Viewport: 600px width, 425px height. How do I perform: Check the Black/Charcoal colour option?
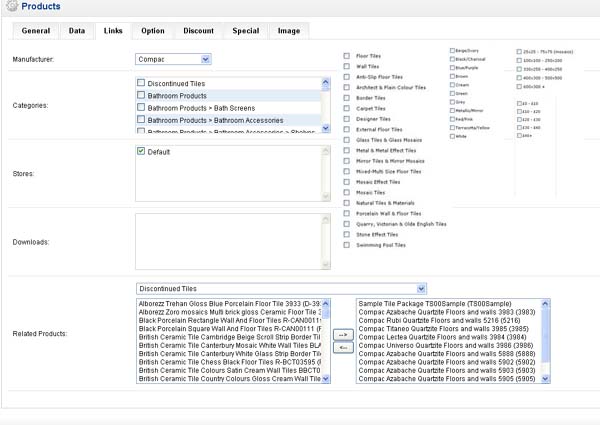(x=452, y=59)
